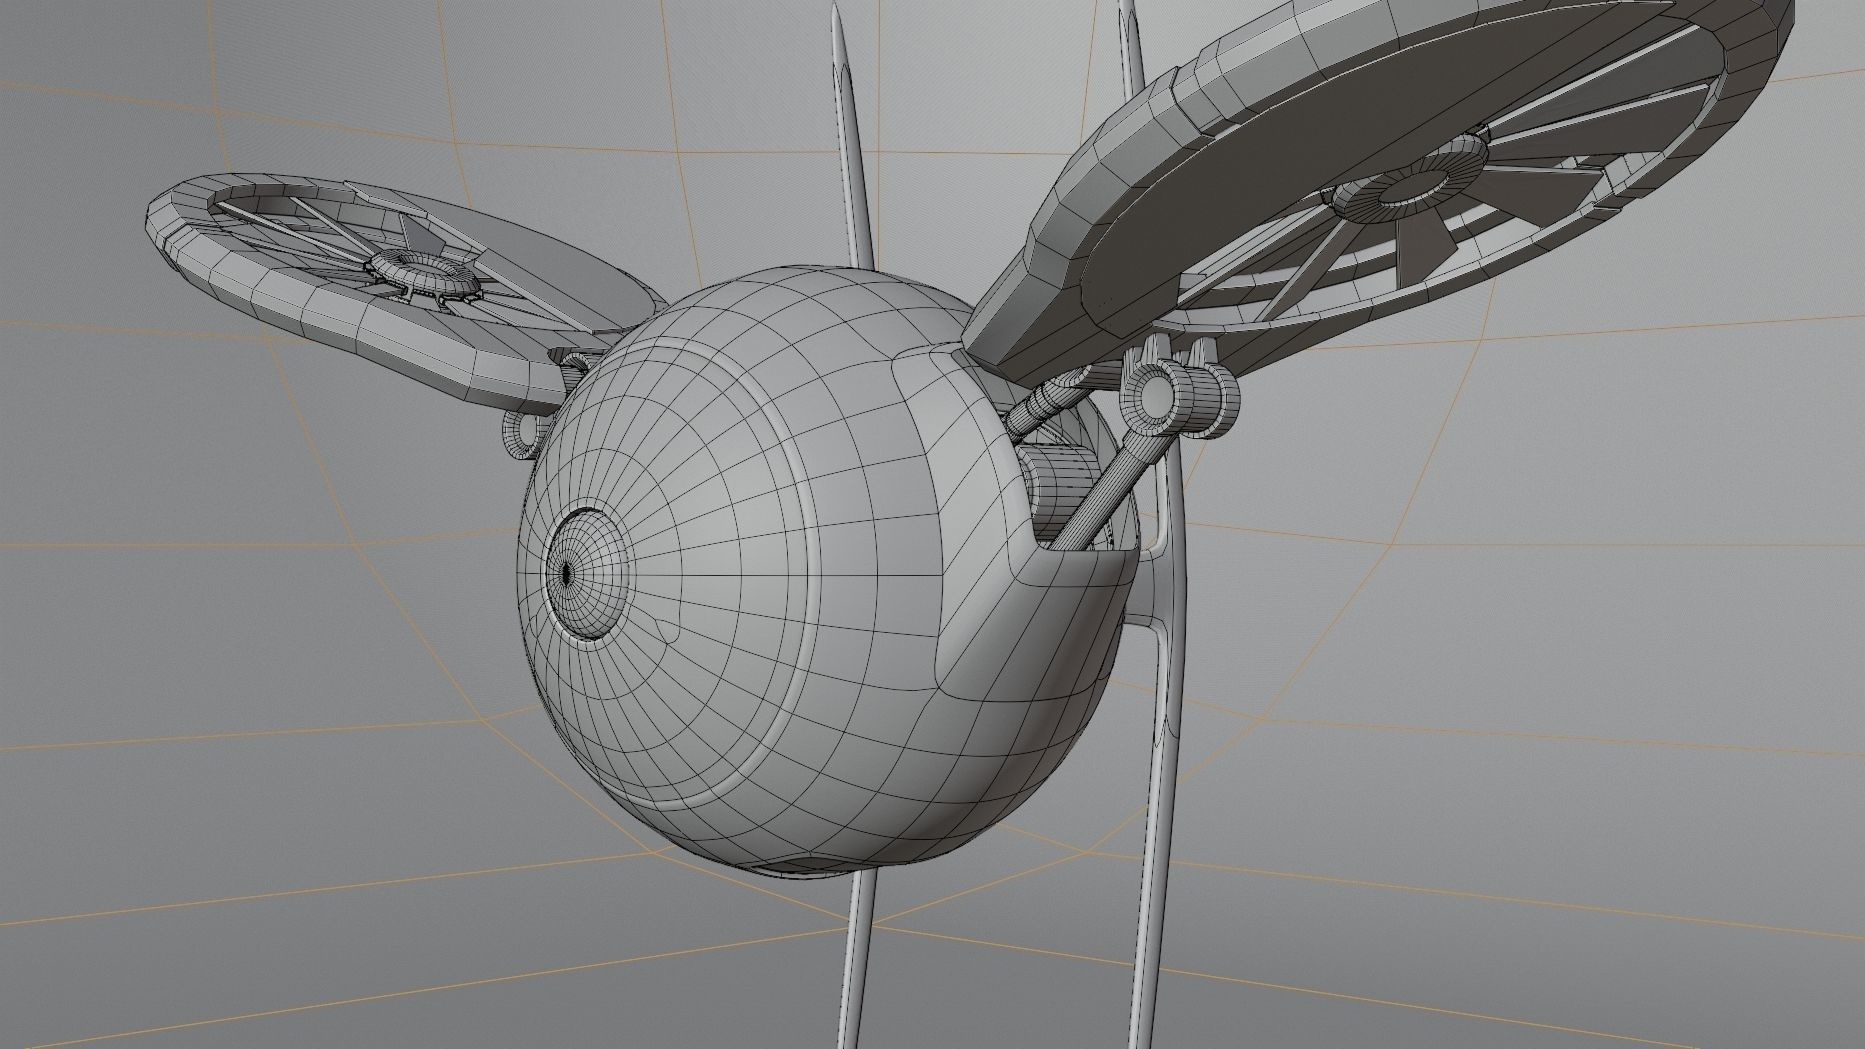Image resolution: width=1865 pixels, height=1049 pixels.
Task: Select the small ring loop under left rotor
Action: click(x=525, y=431)
